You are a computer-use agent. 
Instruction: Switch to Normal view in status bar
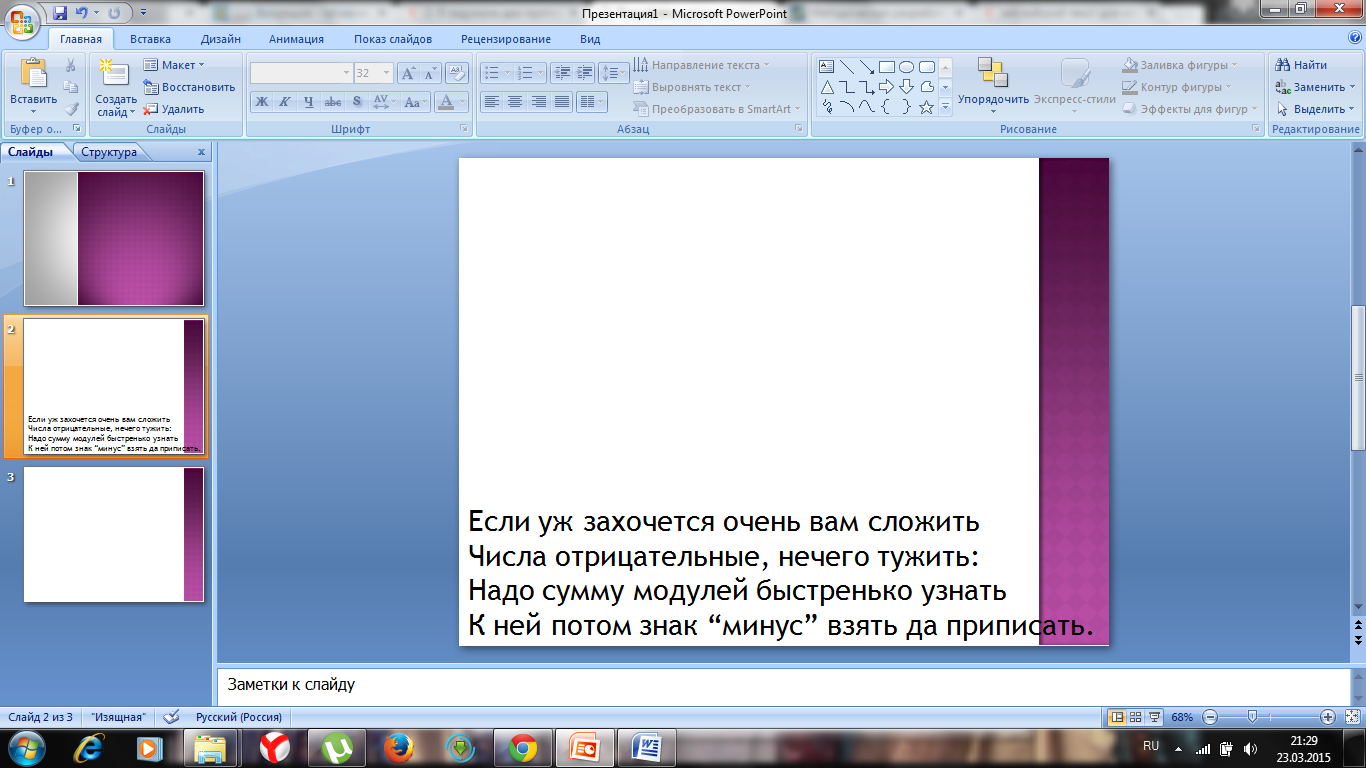(x=1118, y=717)
